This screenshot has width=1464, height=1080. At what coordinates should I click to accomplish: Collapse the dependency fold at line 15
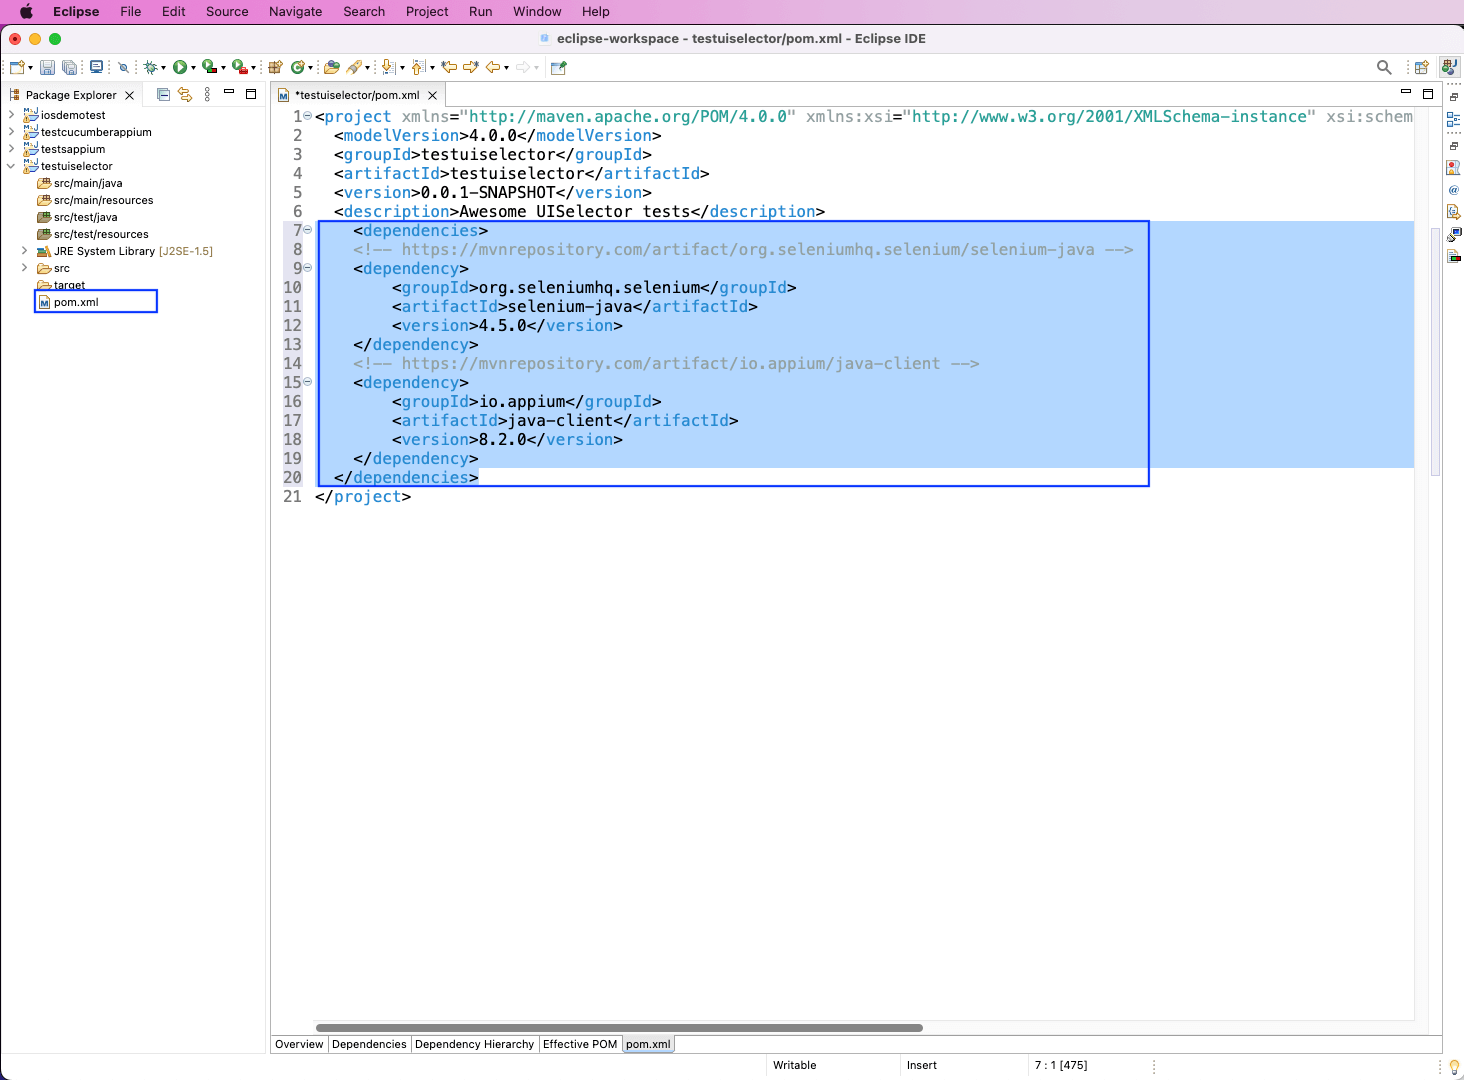(x=307, y=382)
